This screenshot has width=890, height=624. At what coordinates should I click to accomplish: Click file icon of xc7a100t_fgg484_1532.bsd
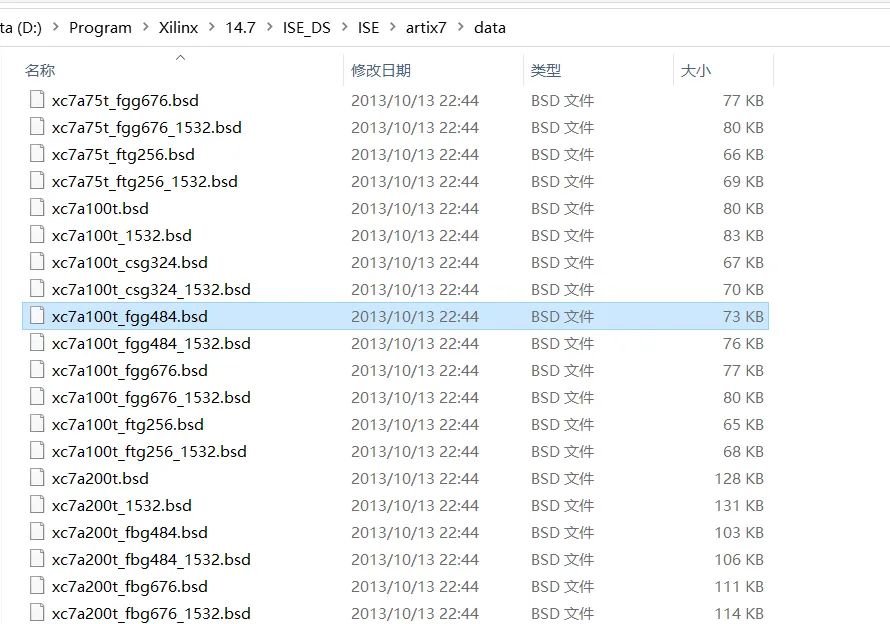(x=37, y=343)
